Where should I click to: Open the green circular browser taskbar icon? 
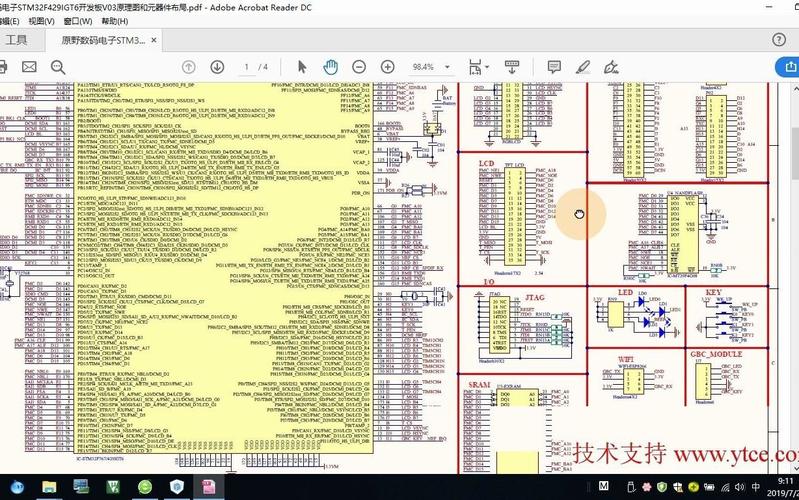[145, 487]
